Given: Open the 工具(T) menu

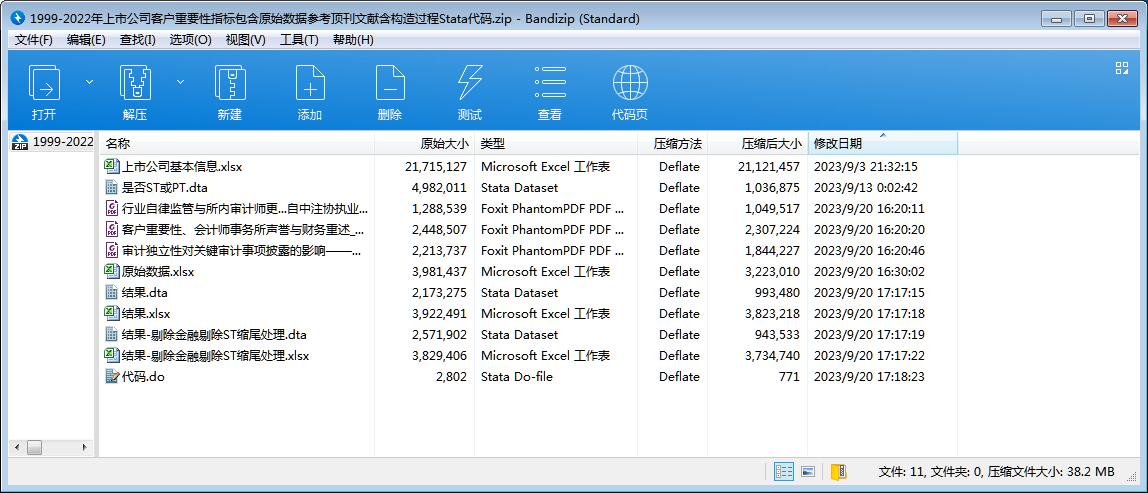Looking at the screenshot, I should tap(299, 40).
